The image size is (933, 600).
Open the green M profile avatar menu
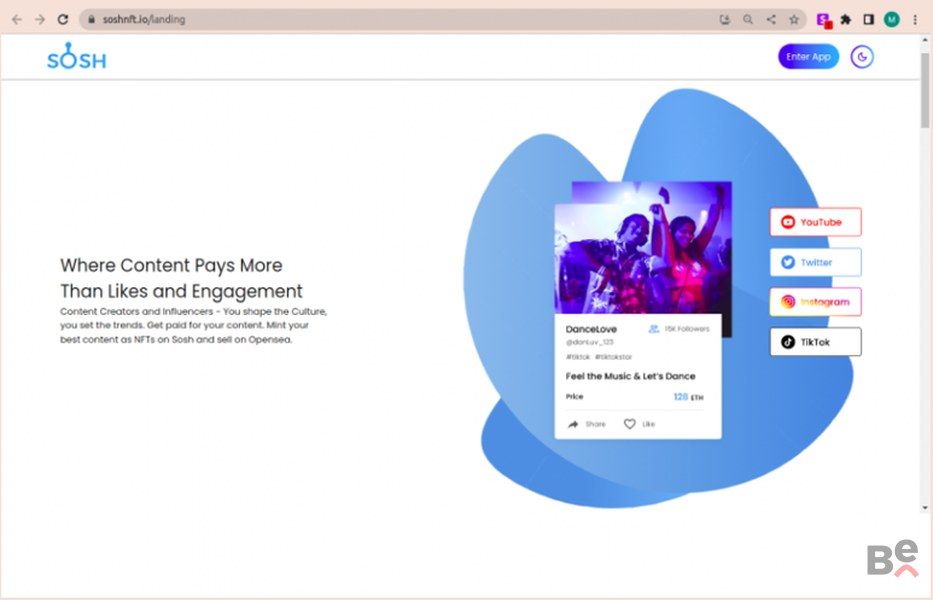coord(891,19)
